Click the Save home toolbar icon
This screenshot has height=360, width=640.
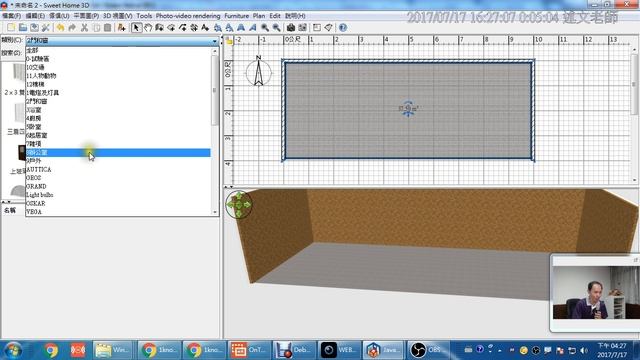point(34,28)
